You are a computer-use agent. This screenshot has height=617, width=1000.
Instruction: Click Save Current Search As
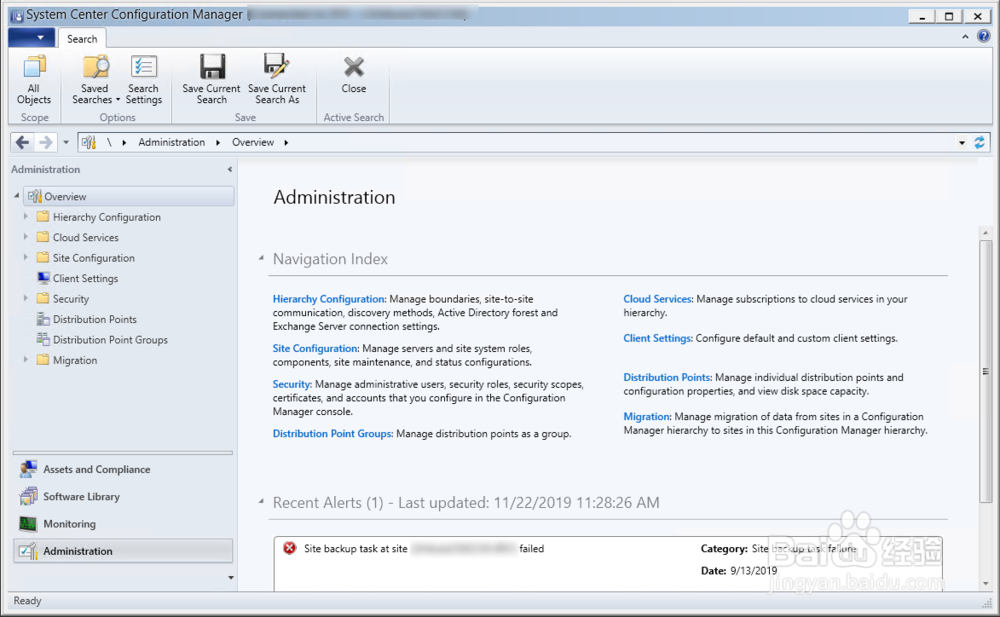click(277, 80)
